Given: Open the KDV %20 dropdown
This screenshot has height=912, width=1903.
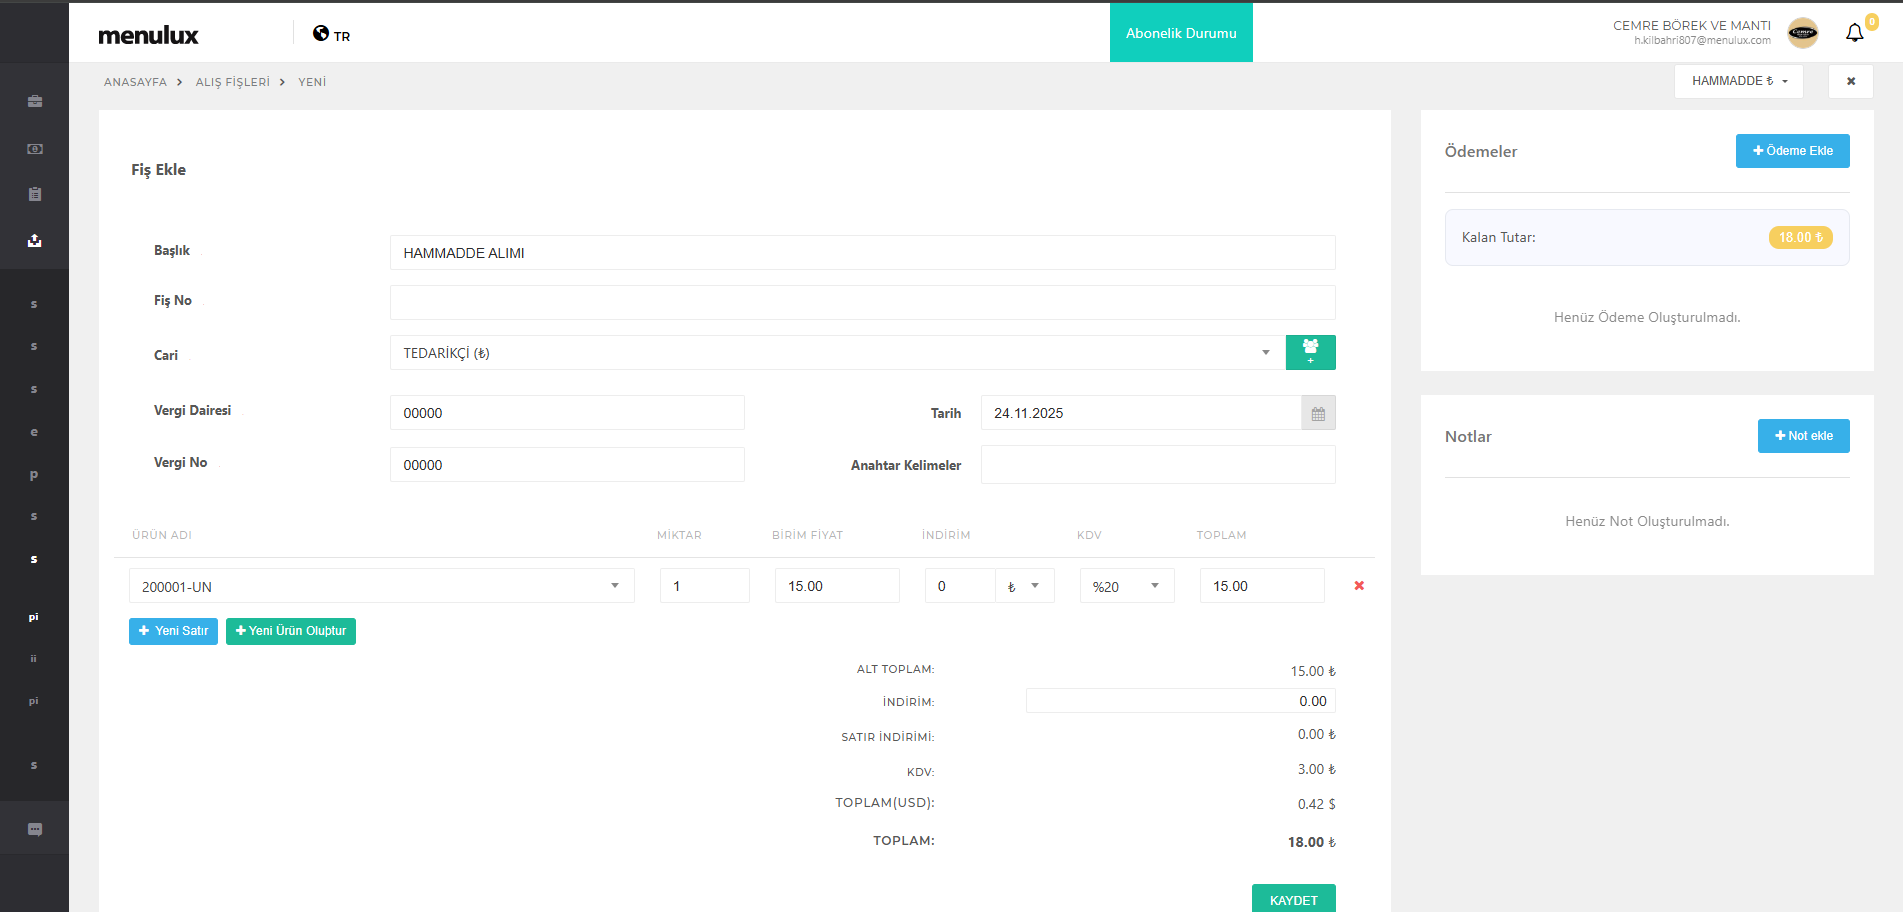Looking at the screenshot, I should point(1127,586).
